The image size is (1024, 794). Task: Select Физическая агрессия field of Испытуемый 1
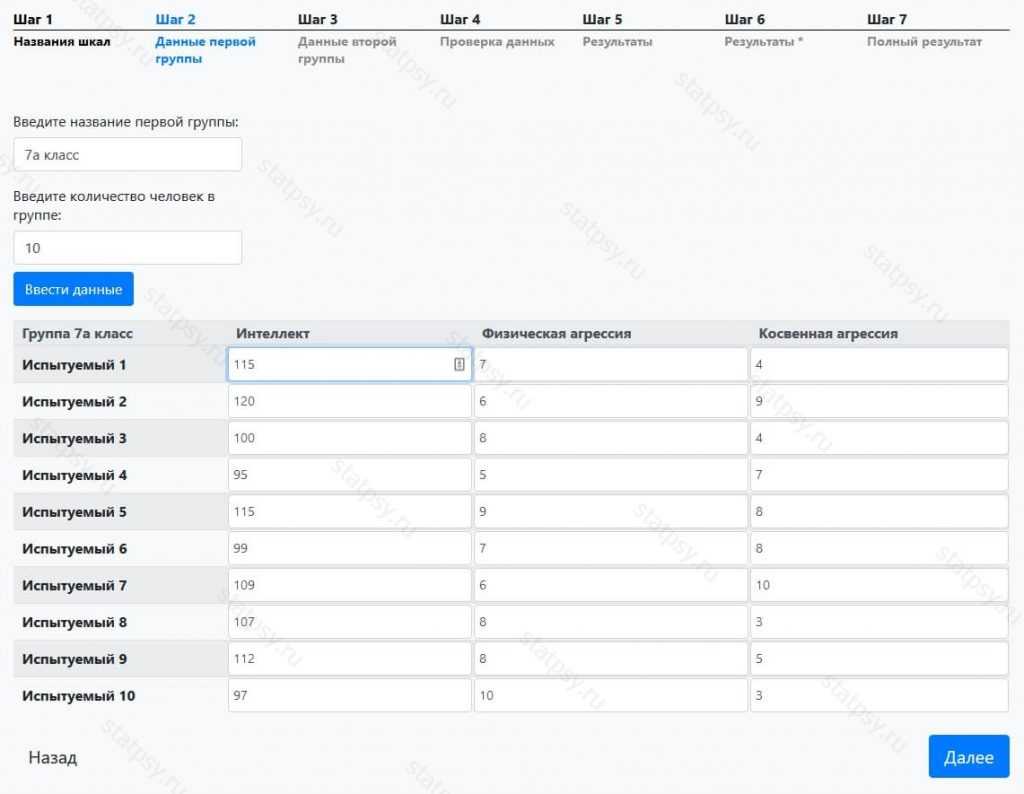[611, 365]
